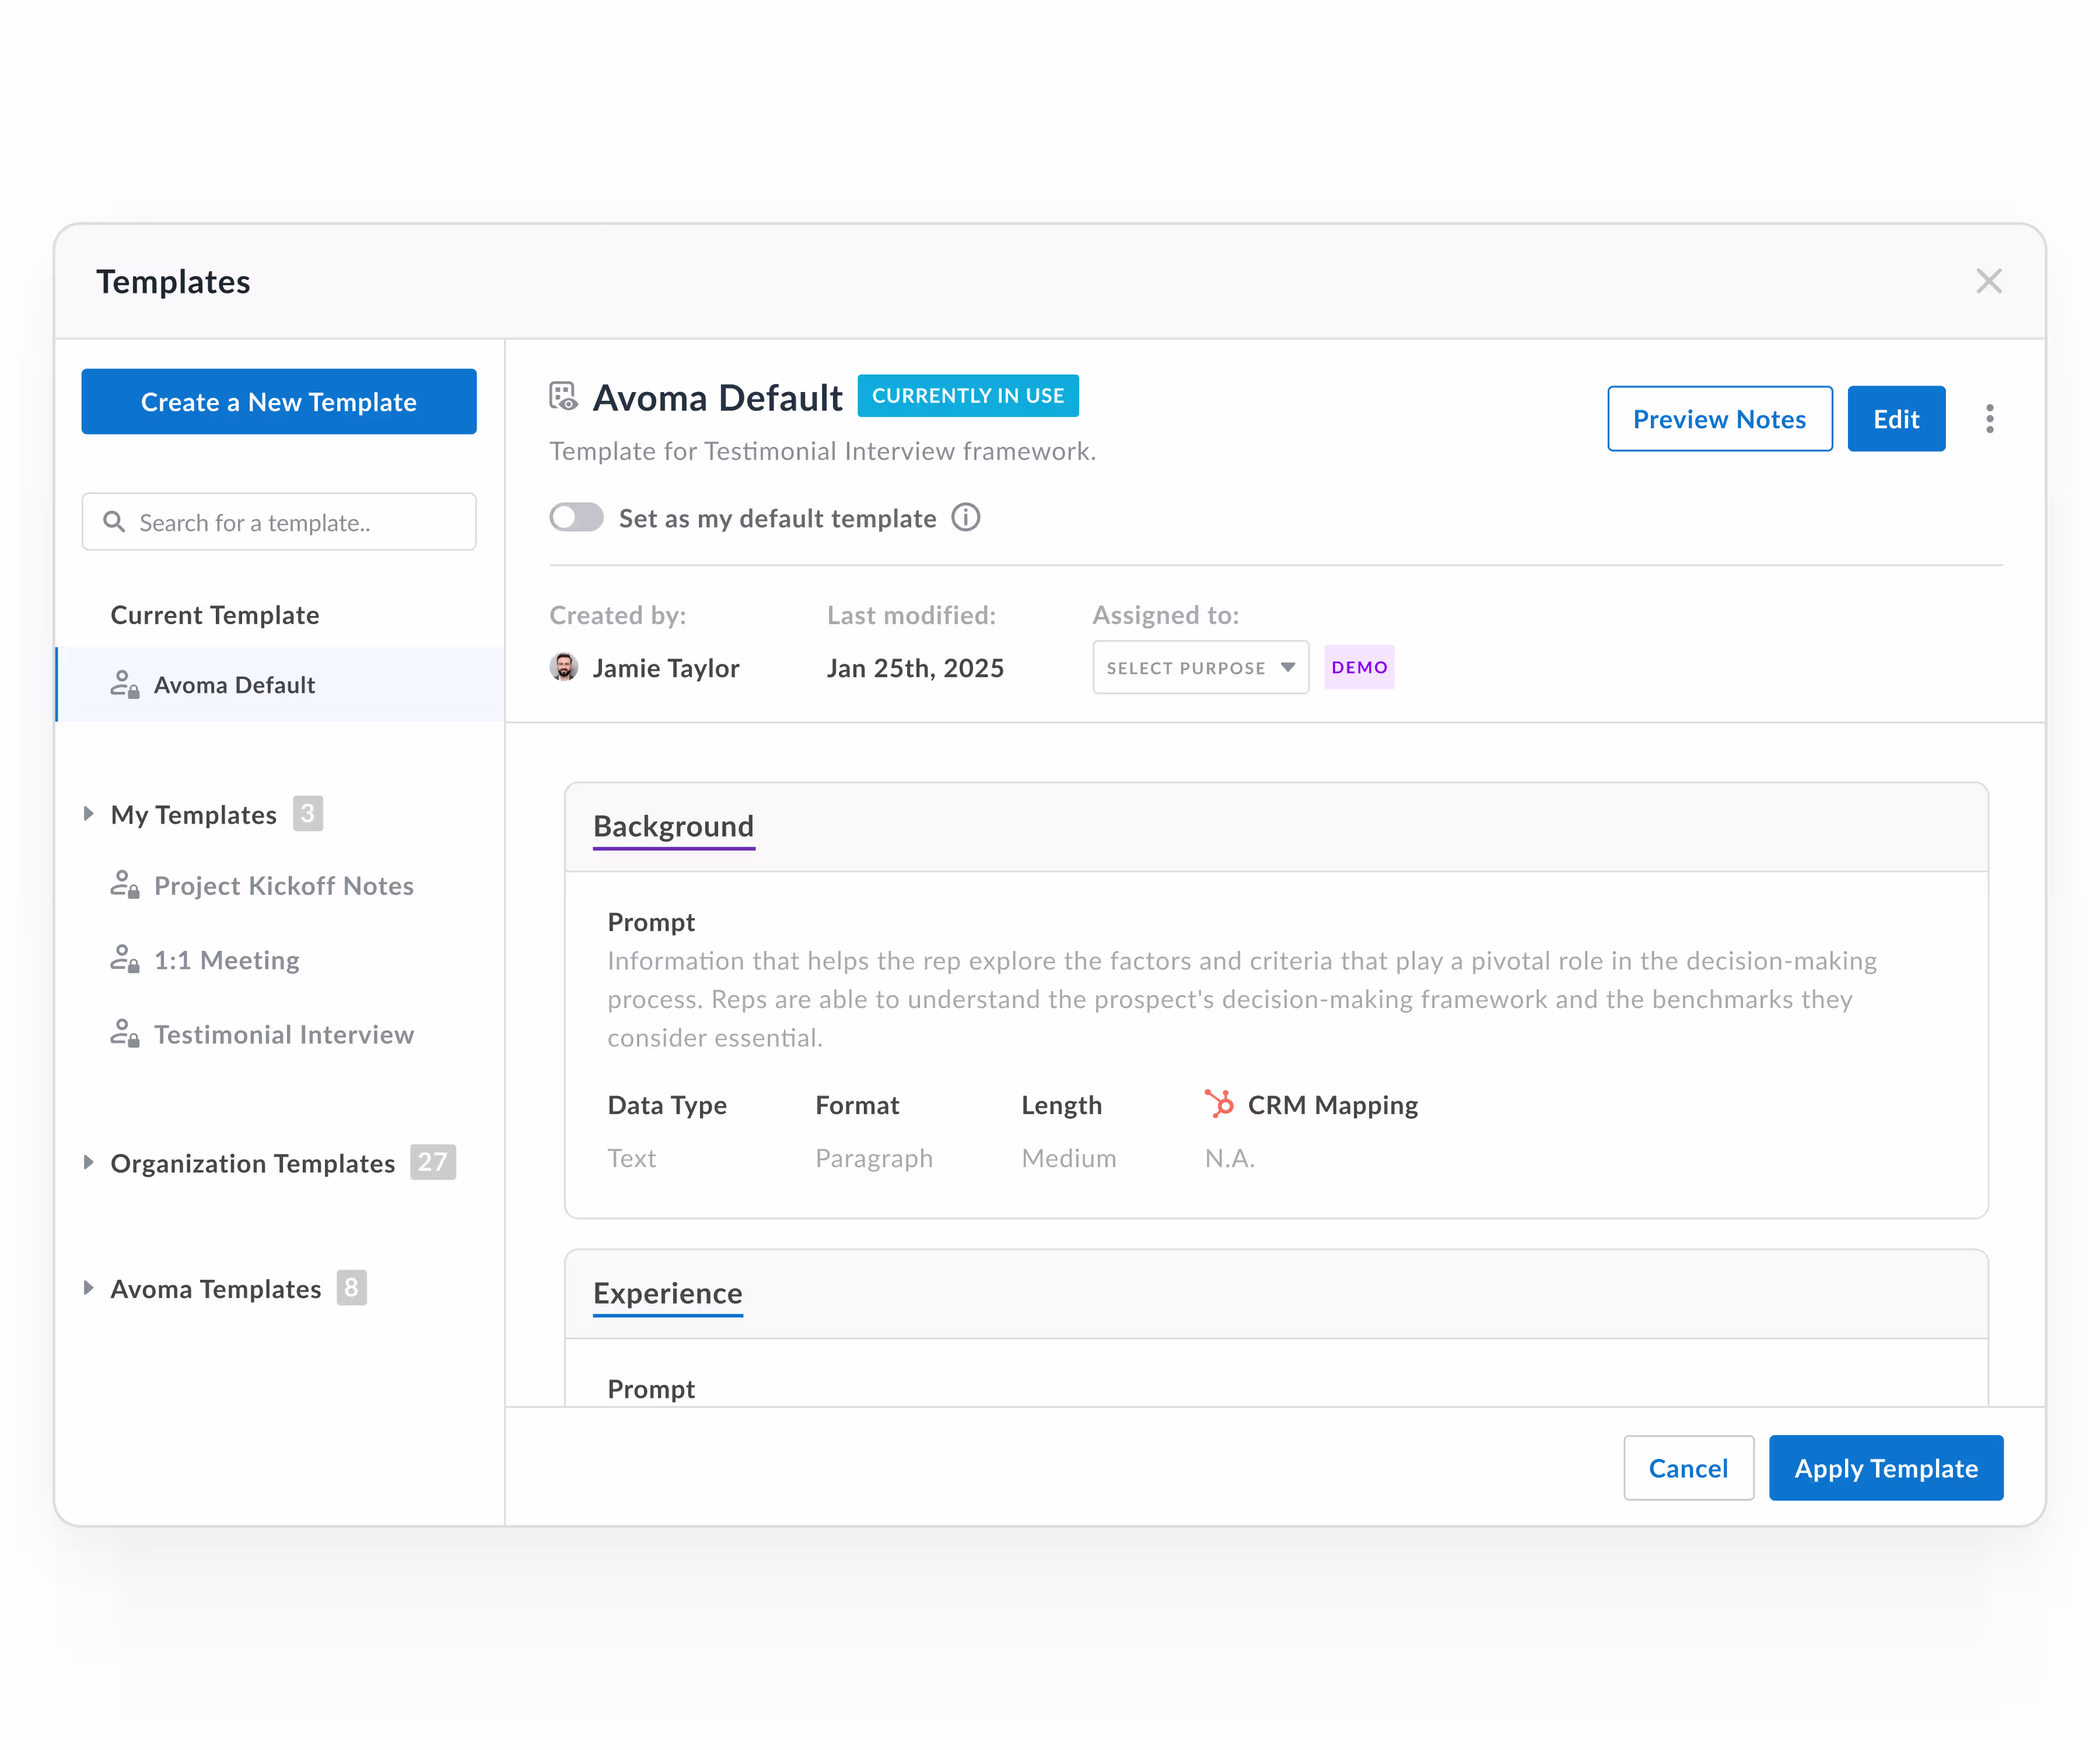Open the Select Purpose dropdown
Image resolution: width=2100 pixels, height=1750 pixels.
pos(1200,667)
